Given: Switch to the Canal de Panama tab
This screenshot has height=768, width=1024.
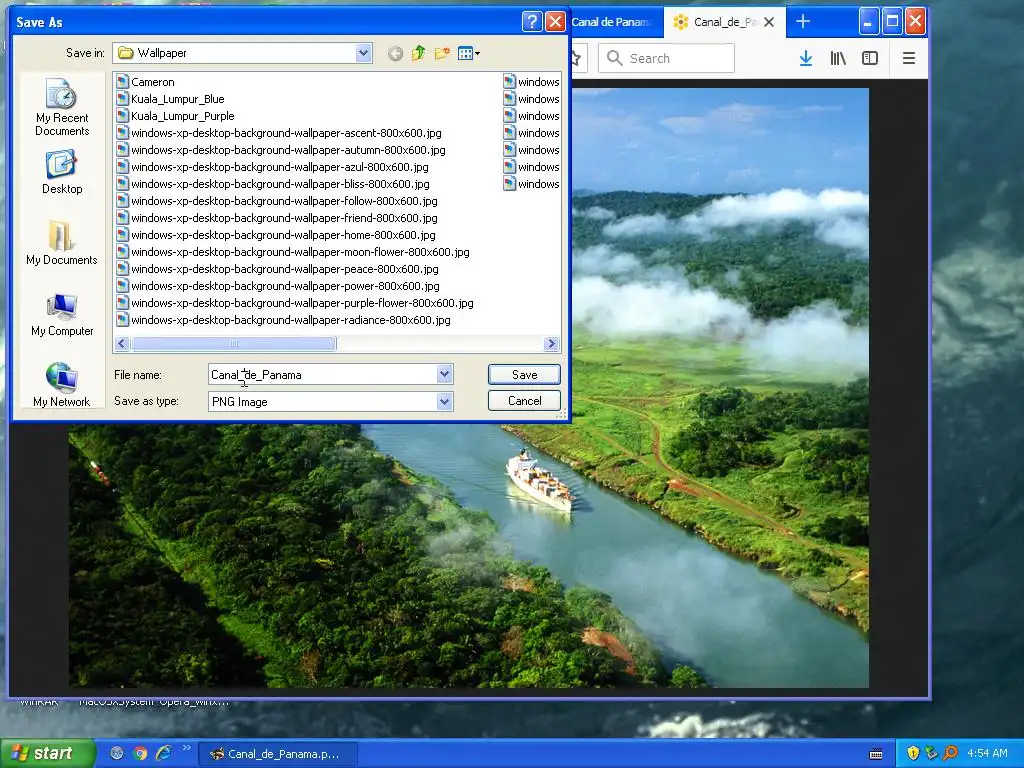Looking at the screenshot, I should coord(616,22).
